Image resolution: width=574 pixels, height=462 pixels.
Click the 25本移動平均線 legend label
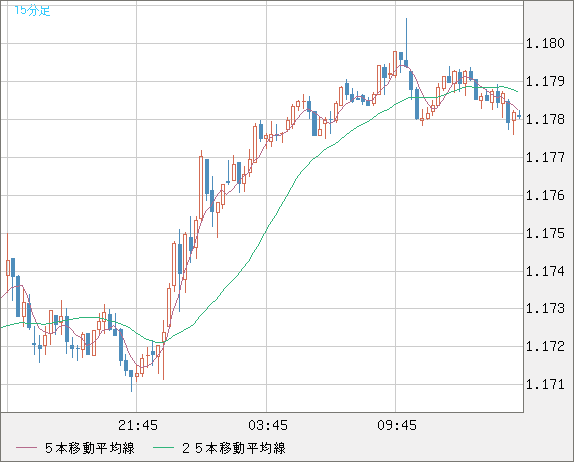click(234, 448)
